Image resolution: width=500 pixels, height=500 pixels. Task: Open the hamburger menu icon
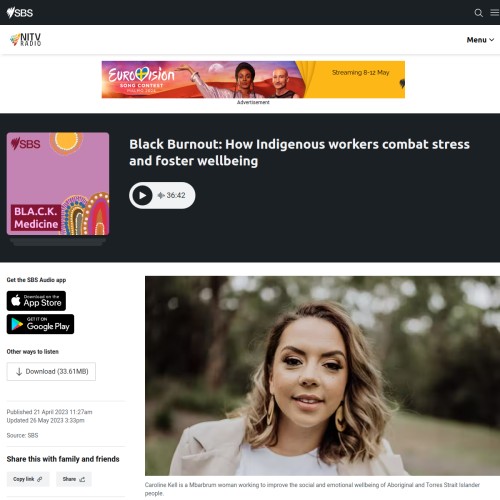point(495,12)
